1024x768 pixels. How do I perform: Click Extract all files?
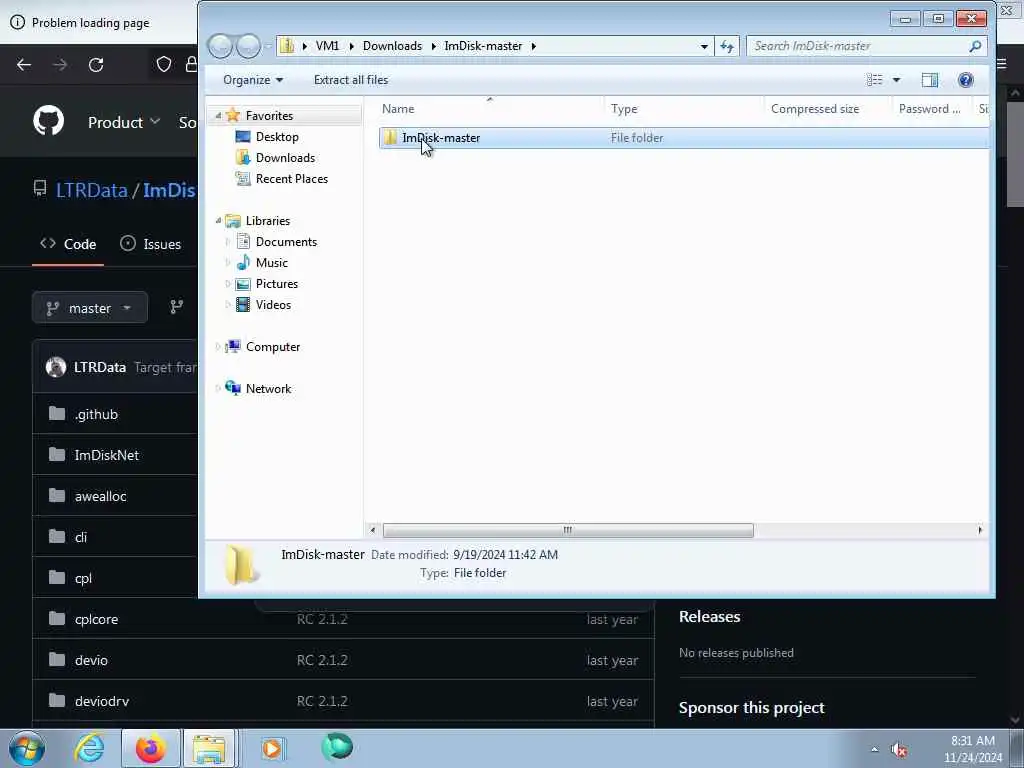(x=351, y=80)
